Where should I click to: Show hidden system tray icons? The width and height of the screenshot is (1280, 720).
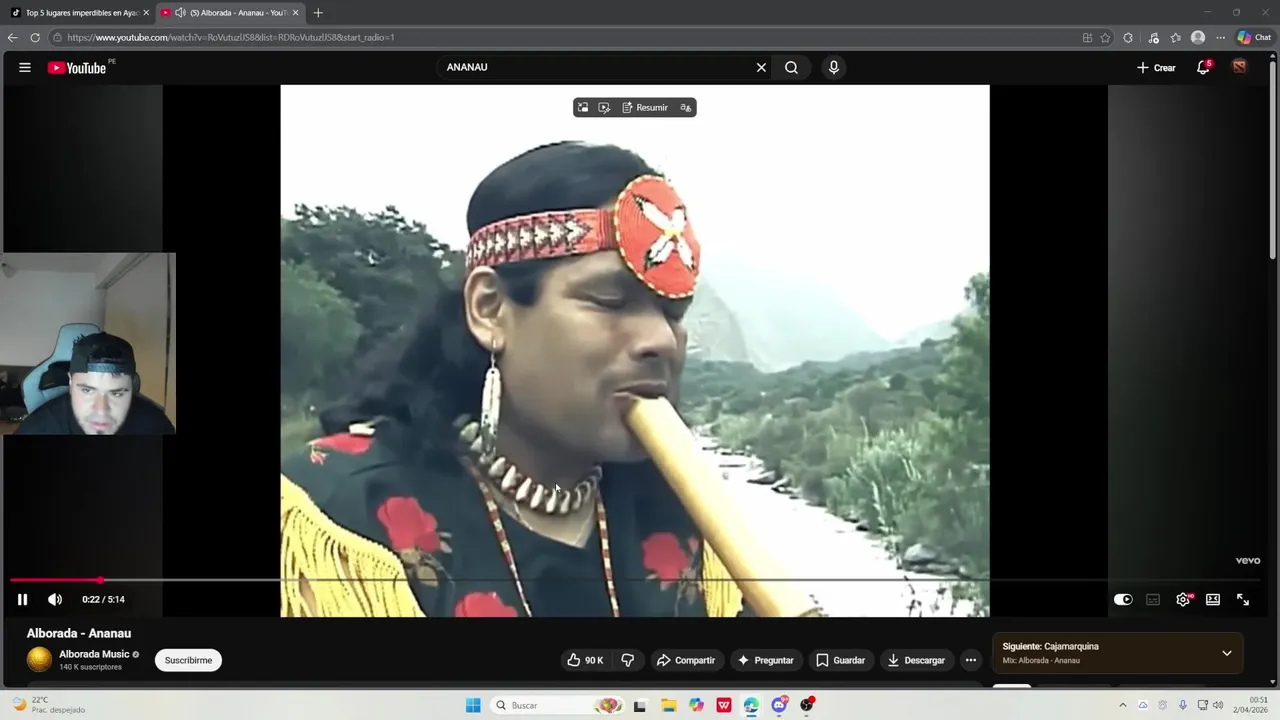pos(1122,705)
